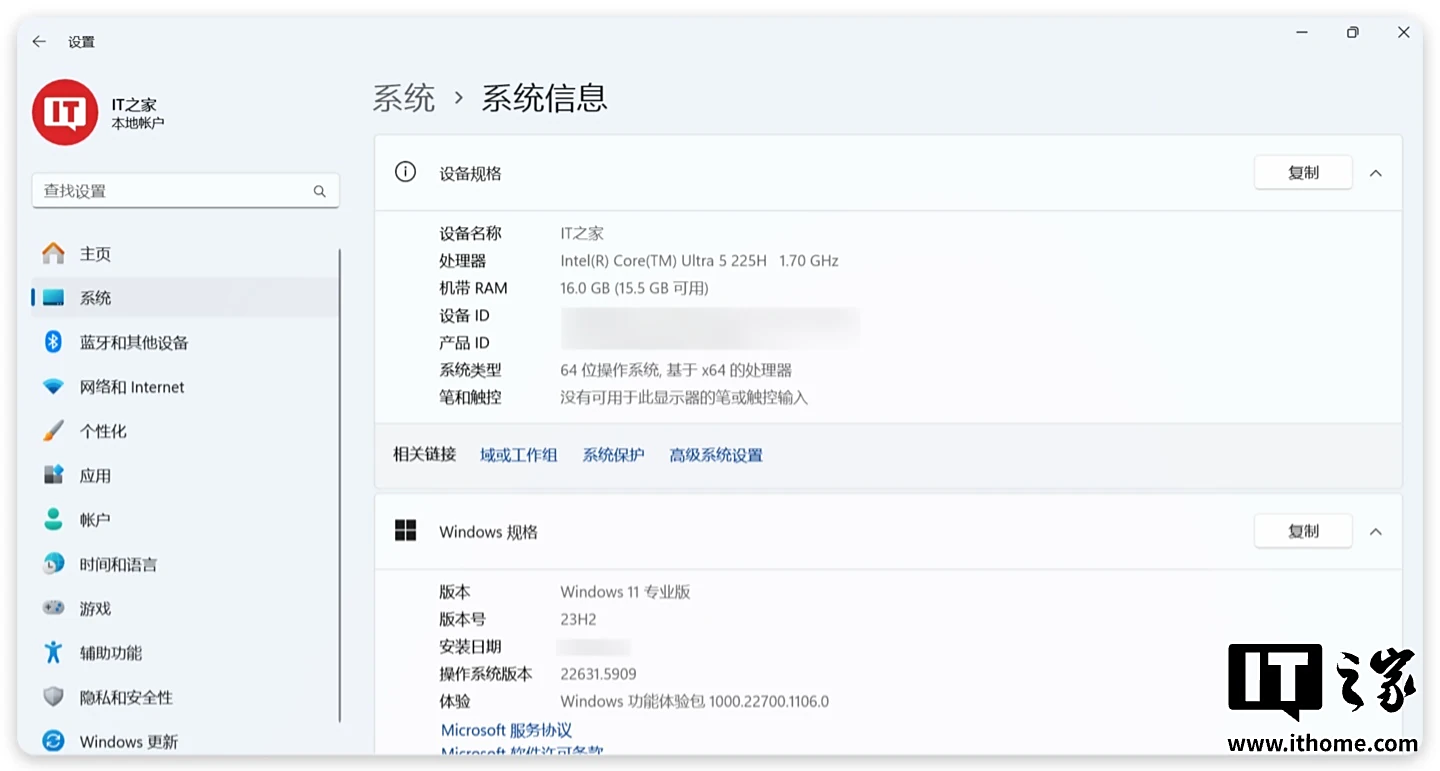The width and height of the screenshot is (1440, 771).
Task: Click the search magnifier icon
Action: [319, 191]
